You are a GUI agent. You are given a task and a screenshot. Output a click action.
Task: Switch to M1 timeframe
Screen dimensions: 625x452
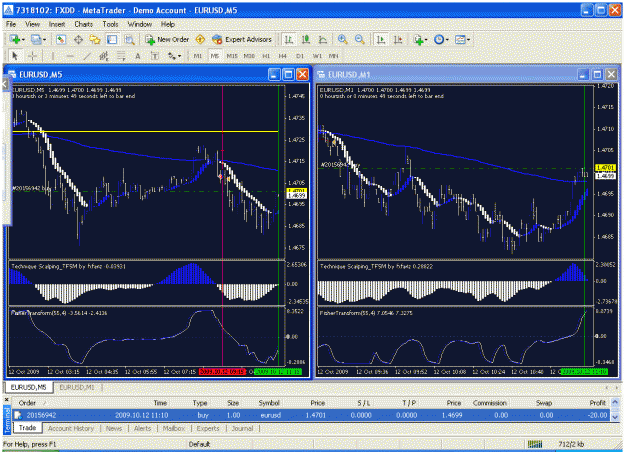[198, 56]
